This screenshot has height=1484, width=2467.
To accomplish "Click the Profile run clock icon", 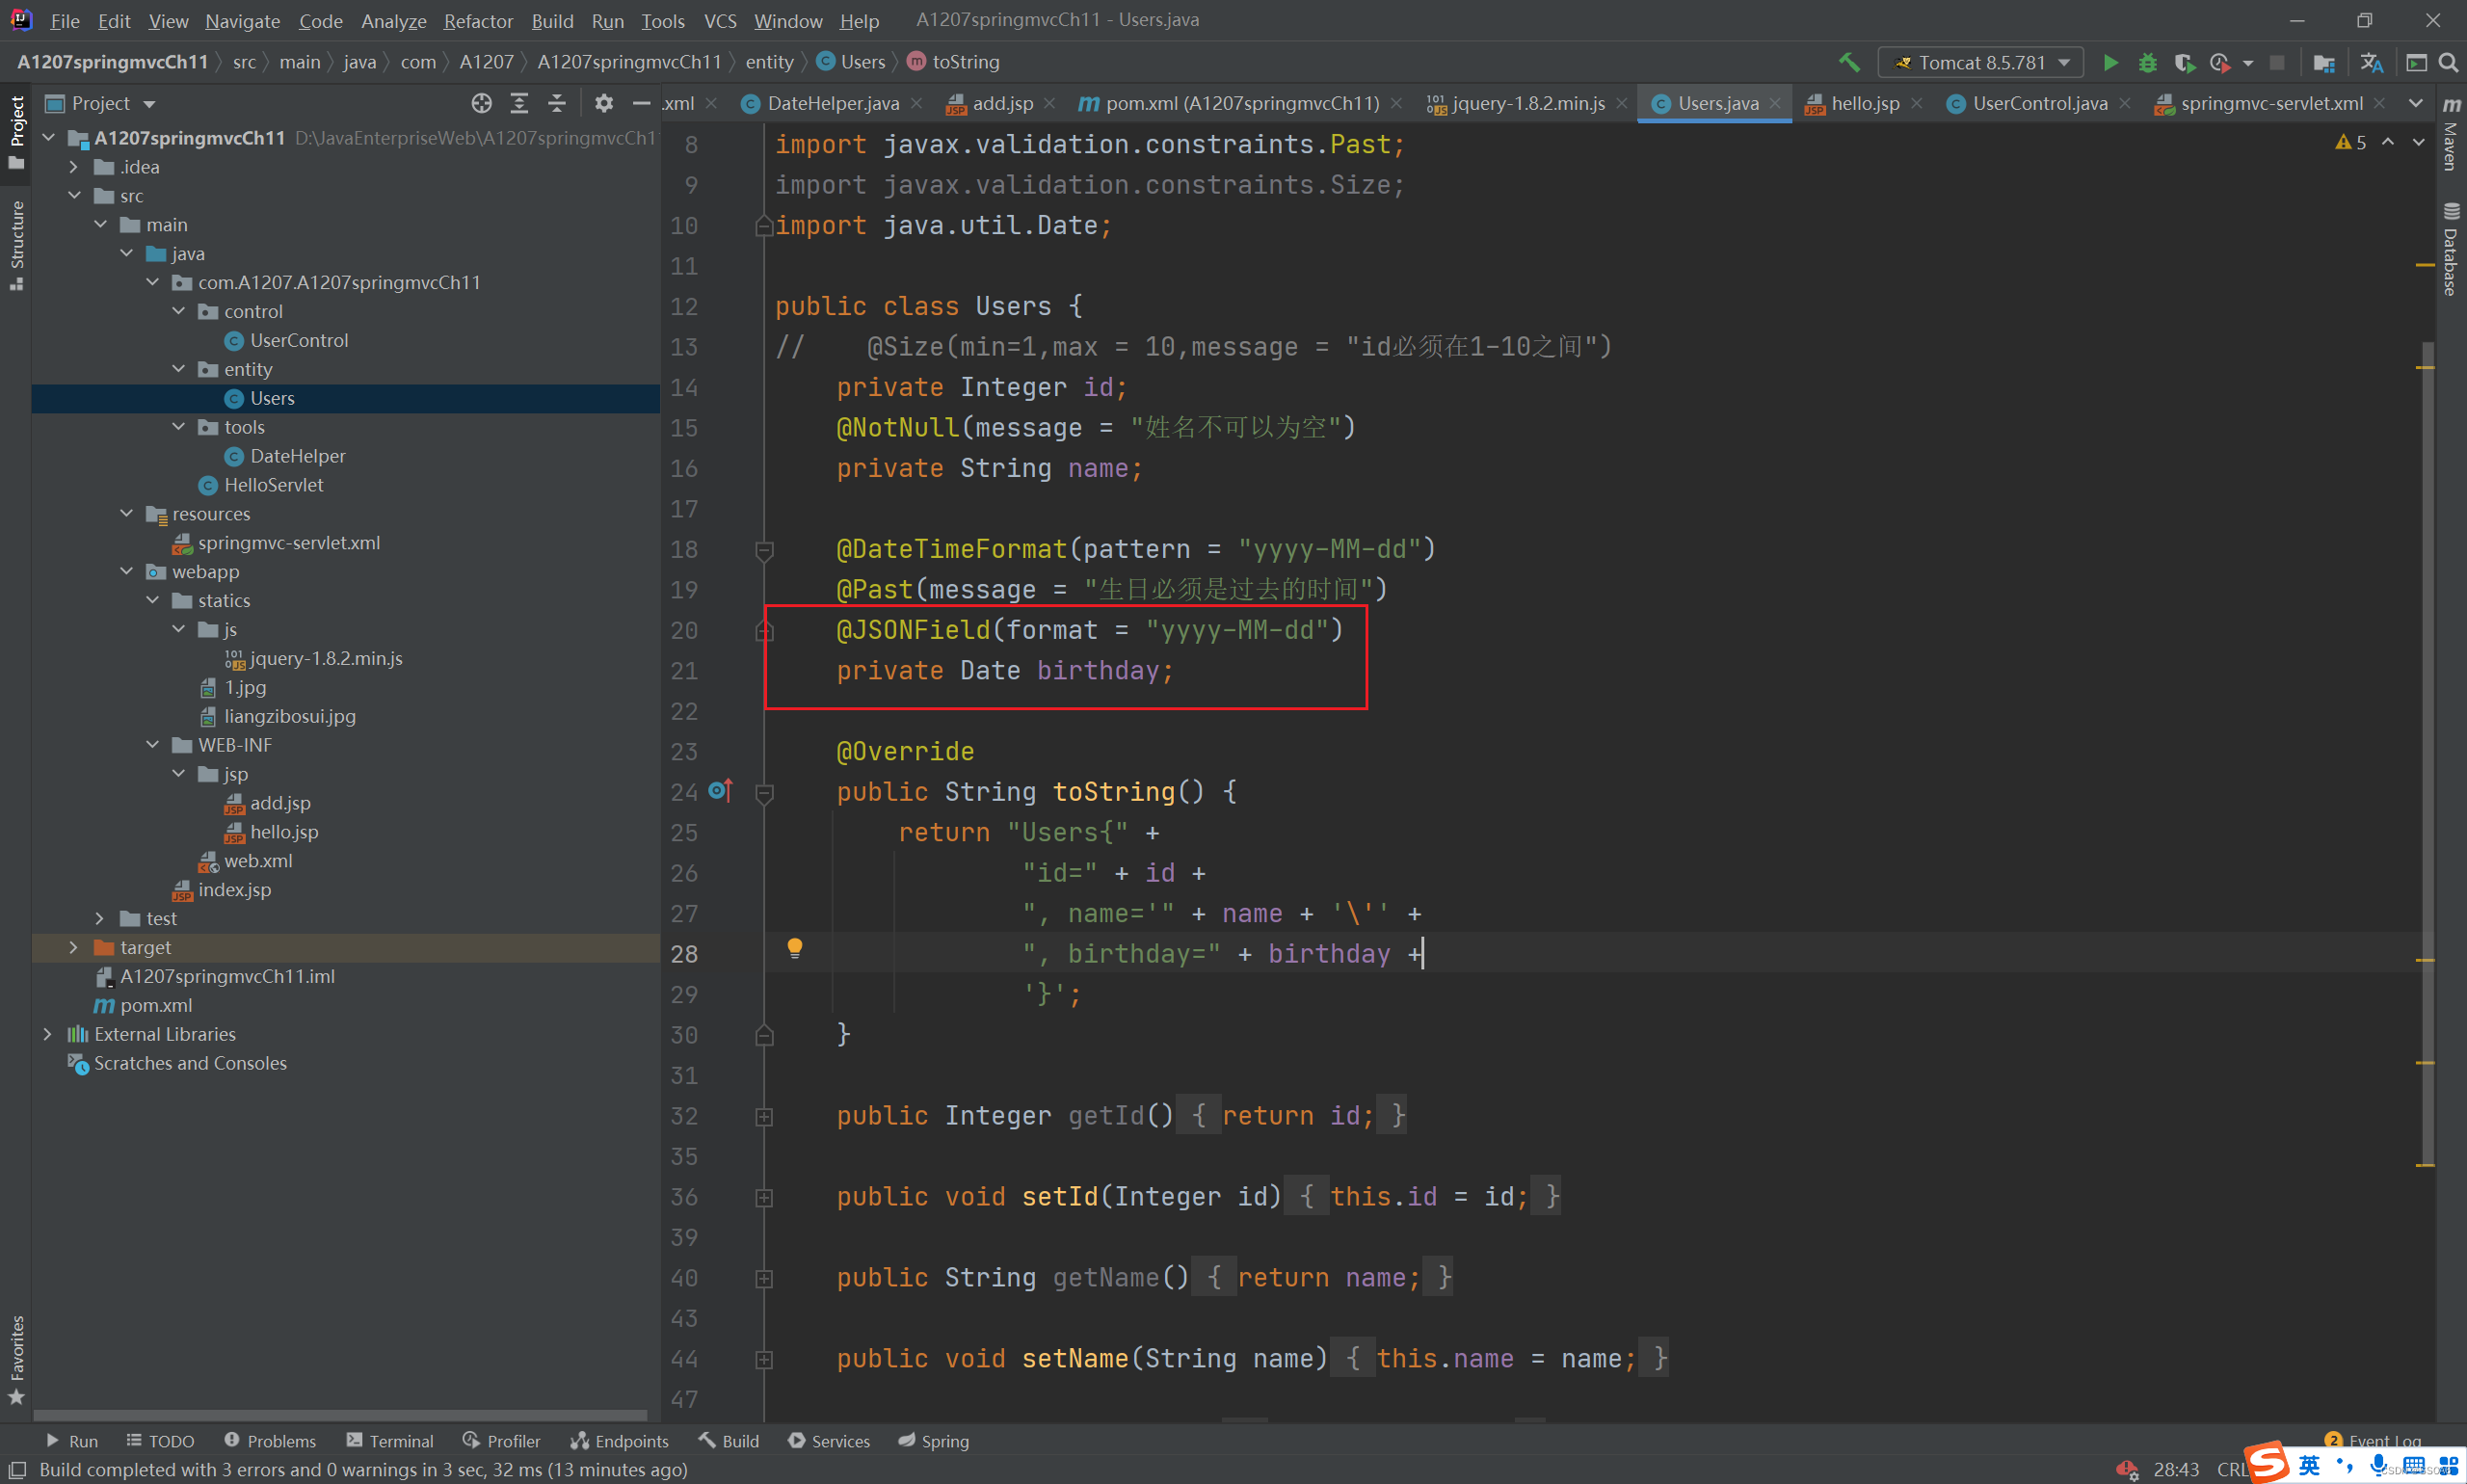I will point(2219,62).
